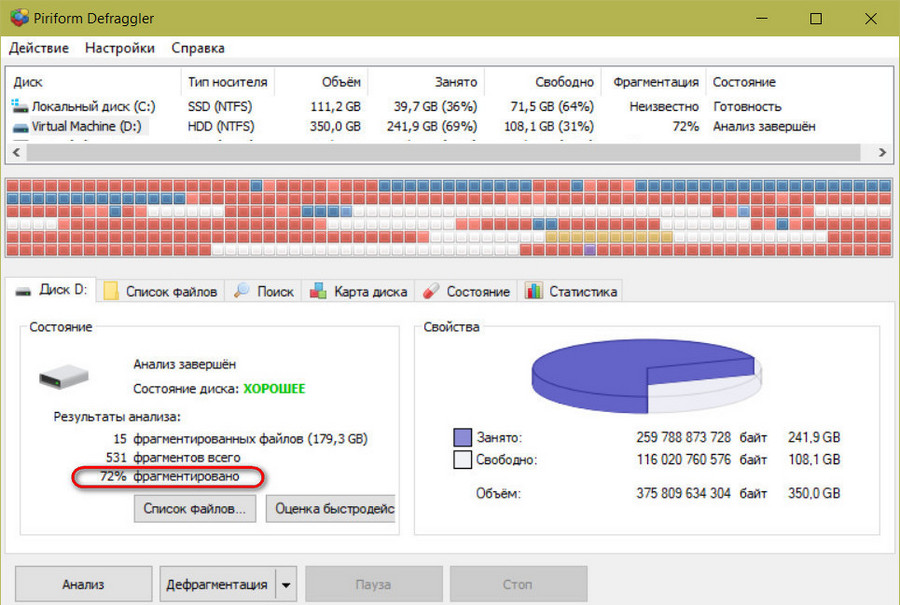Viewport: 900px width, 605px height.
Task: Open the Настройки menu
Action: [x=120, y=48]
